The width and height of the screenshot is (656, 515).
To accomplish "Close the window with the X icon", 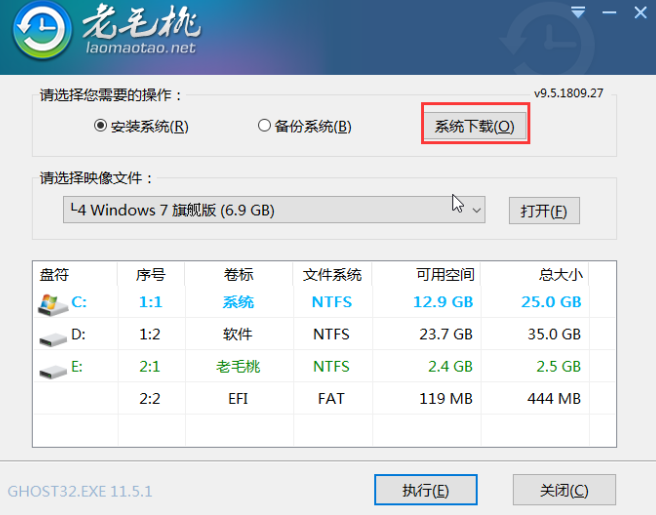I will pos(635,13).
